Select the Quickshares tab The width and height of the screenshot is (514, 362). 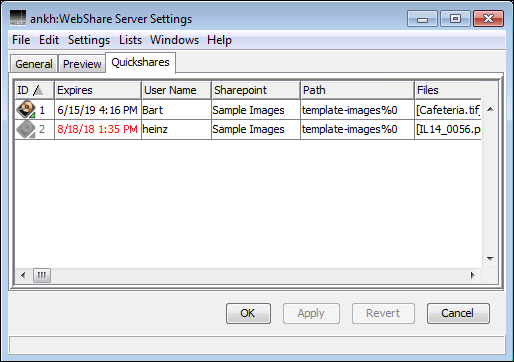coord(140,62)
